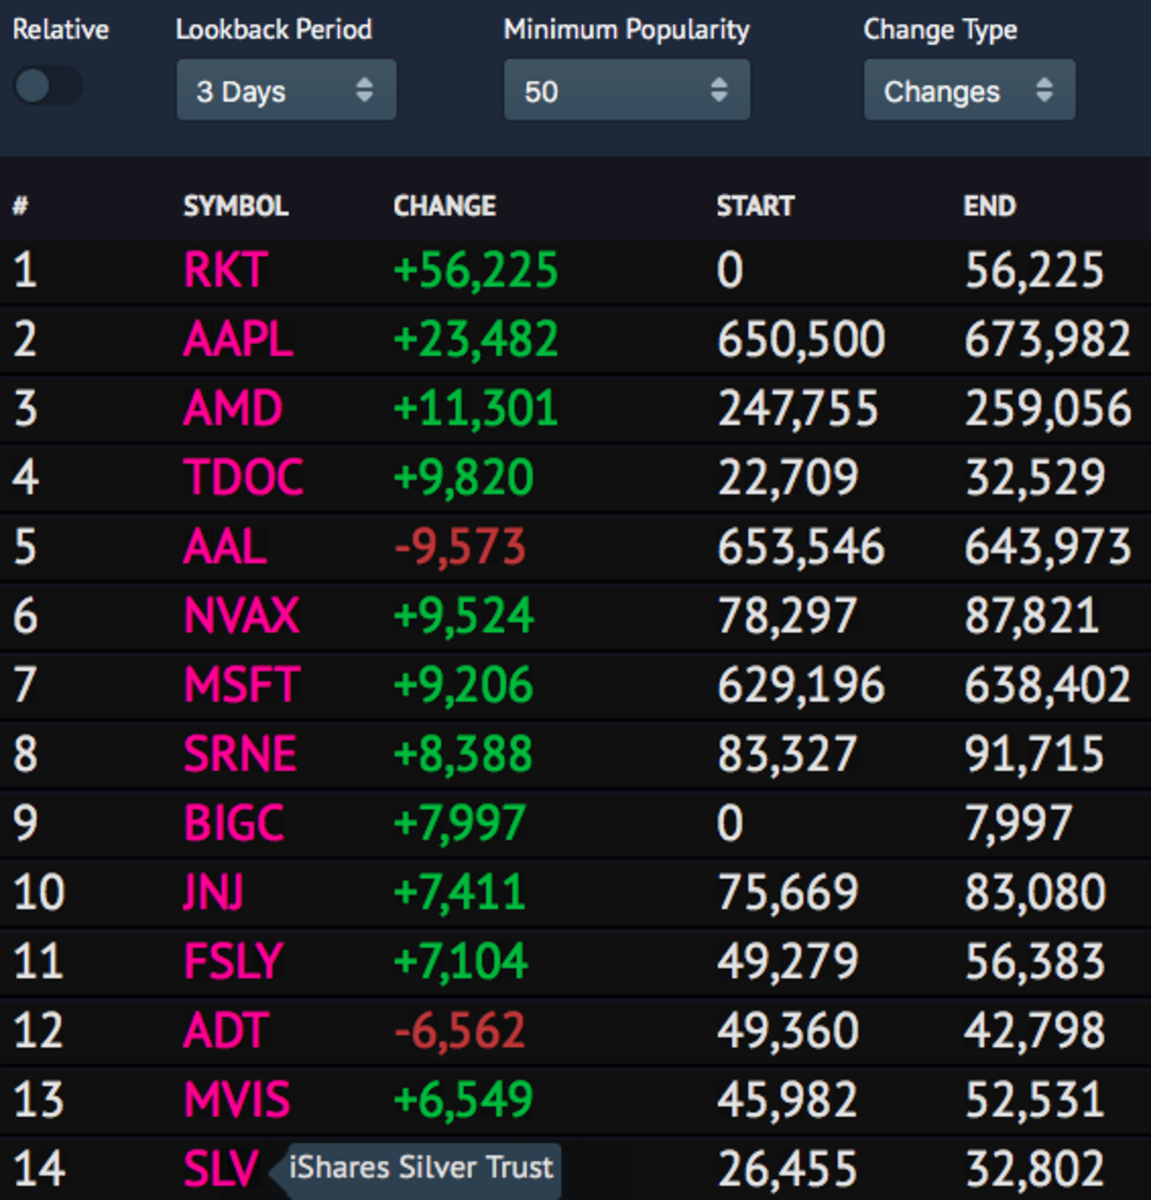Click the 56,225 end value for RKT
This screenshot has height=1200, width=1151.
point(1035,270)
